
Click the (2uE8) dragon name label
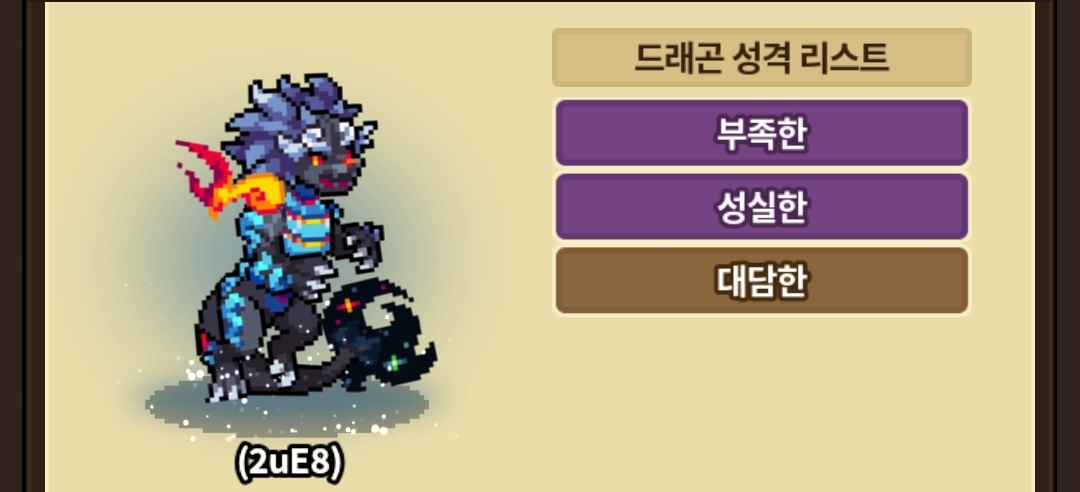(289, 466)
